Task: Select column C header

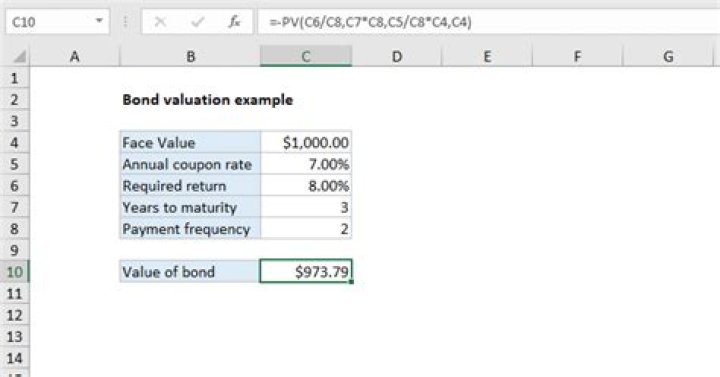Action: pyautogui.click(x=306, y=56)
